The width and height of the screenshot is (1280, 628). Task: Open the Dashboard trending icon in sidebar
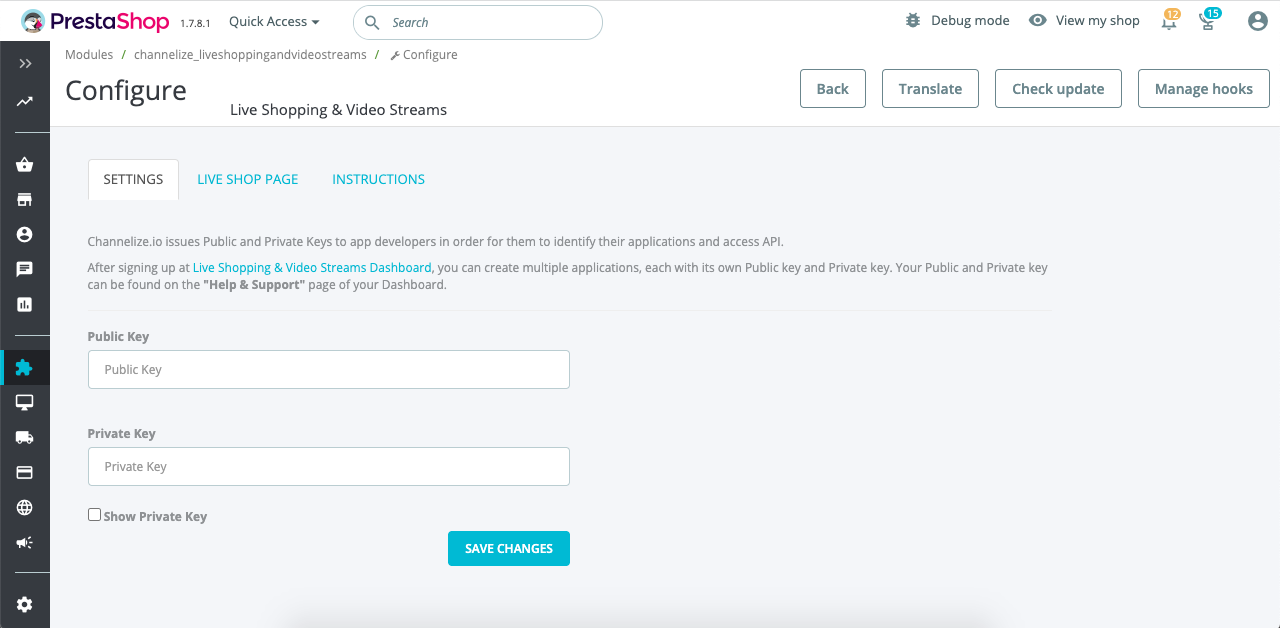coord(25,101)
